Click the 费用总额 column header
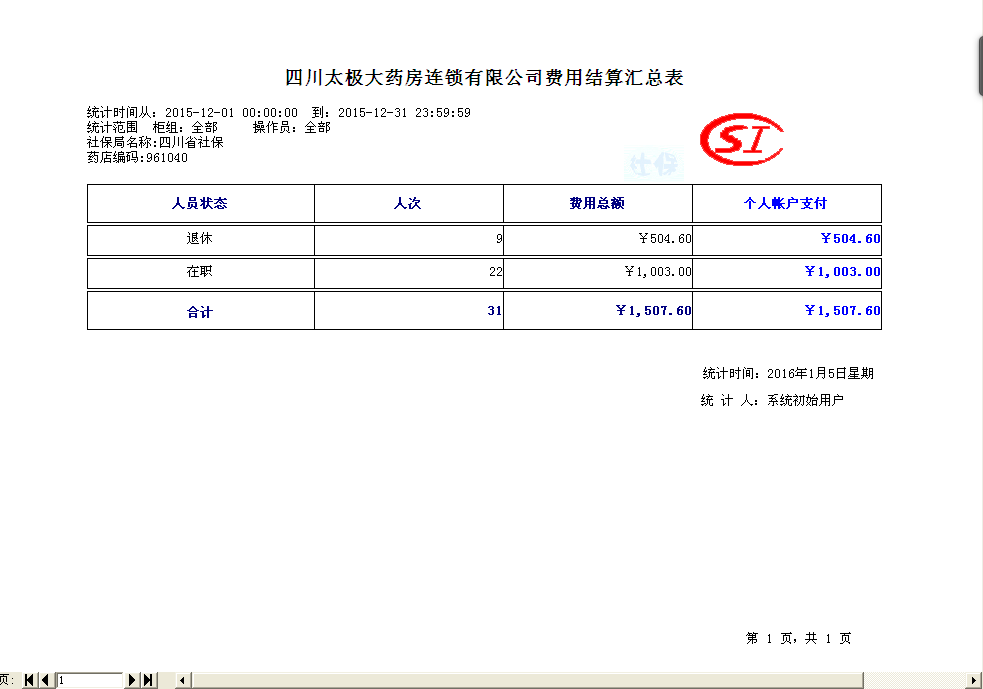The image size is (983, 689). [597, 203]
